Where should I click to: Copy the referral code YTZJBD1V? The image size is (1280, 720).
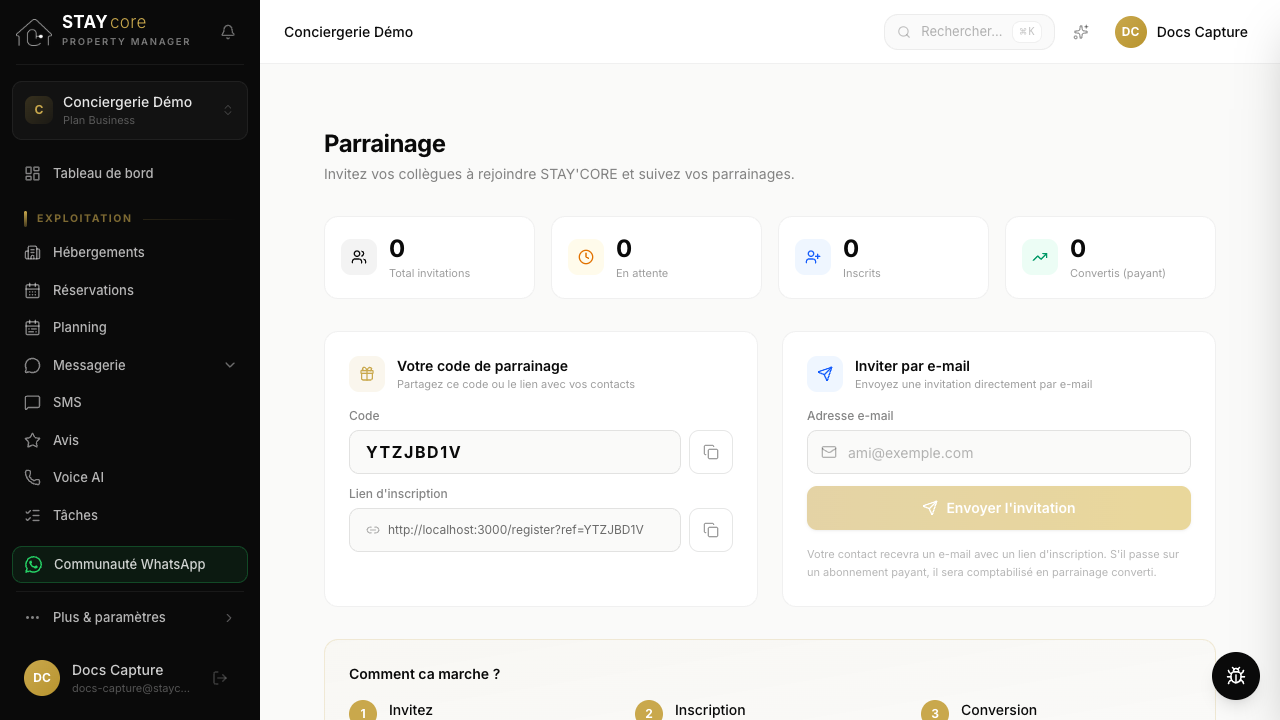click(711, 452)
